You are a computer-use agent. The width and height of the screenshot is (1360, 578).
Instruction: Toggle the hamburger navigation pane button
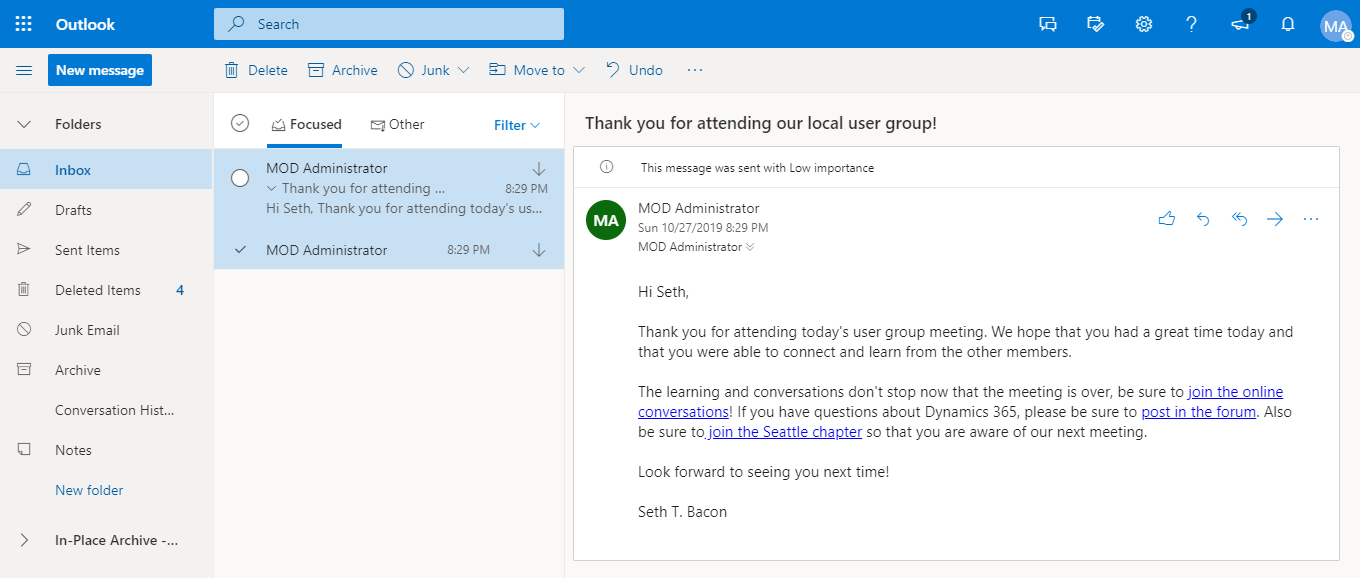24,70
